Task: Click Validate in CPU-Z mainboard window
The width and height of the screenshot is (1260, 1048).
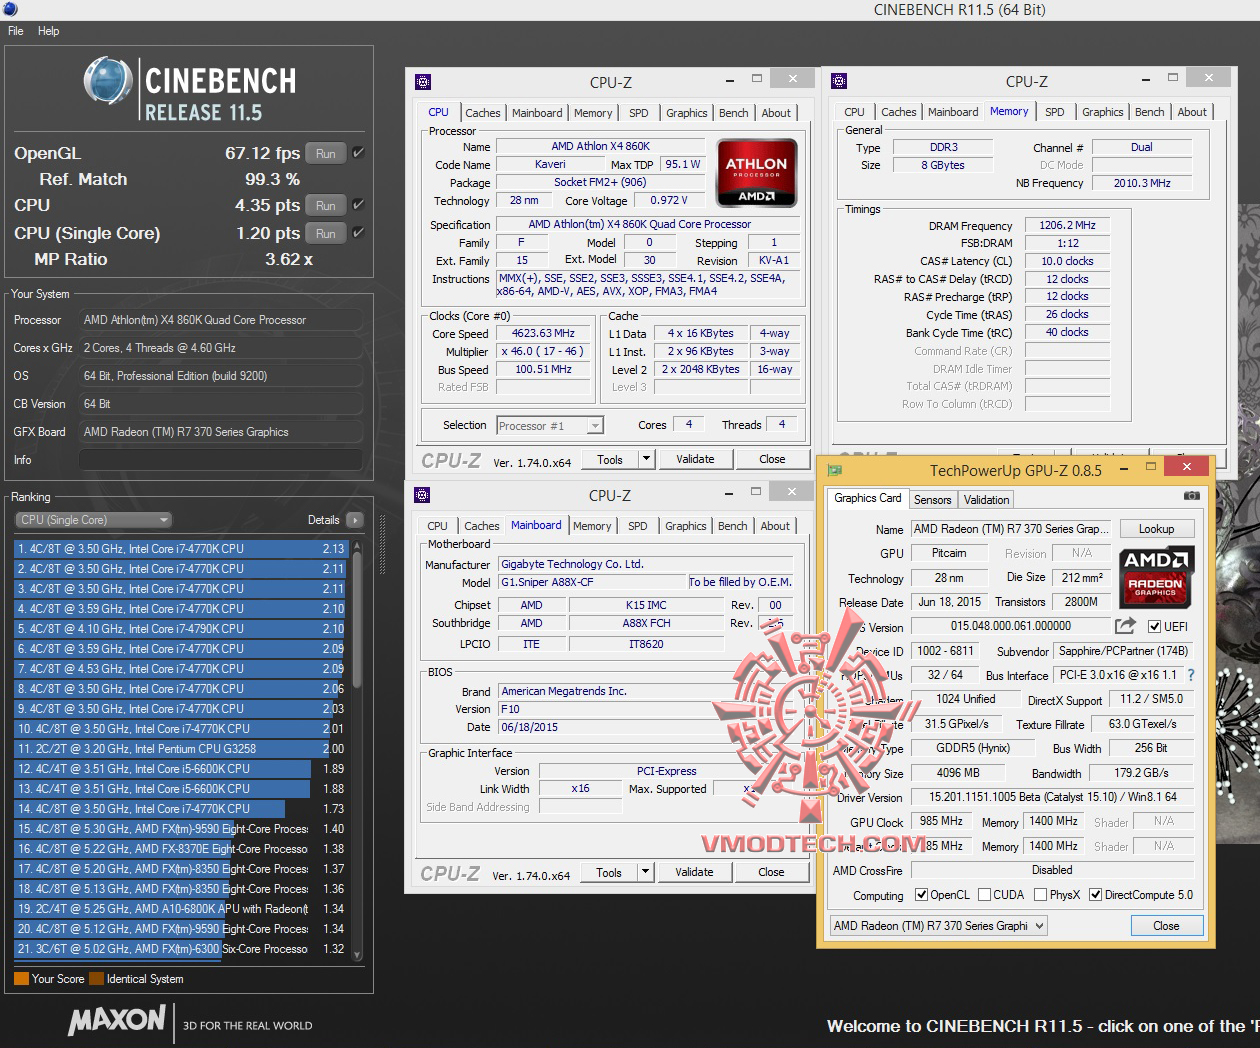Action: coord(694,872)
